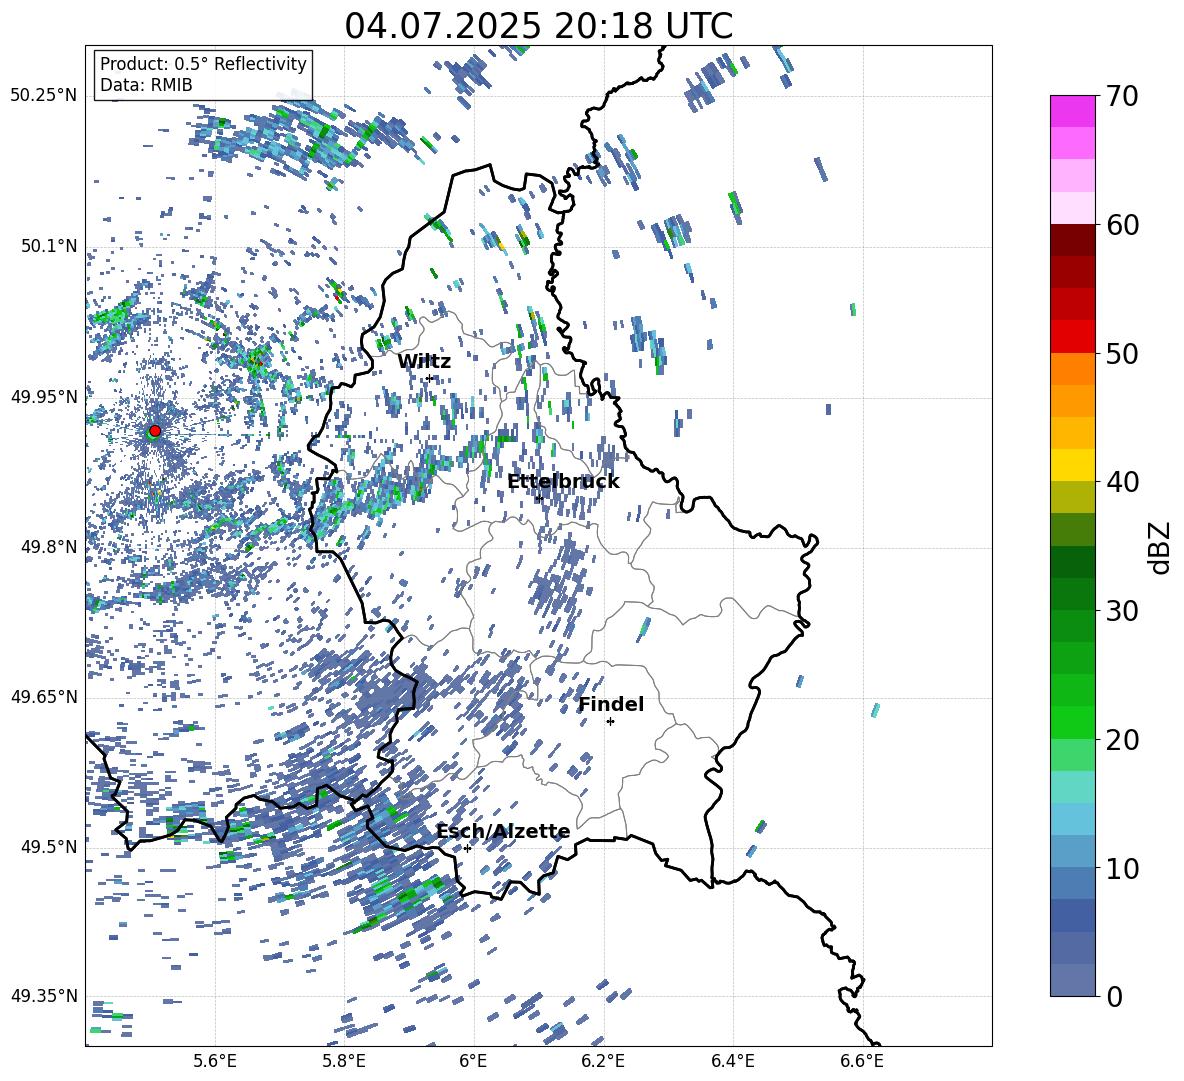Click the 6.6°E longitude label
Screen dimensions: 1184x1081
click(x=862, y=1061)
